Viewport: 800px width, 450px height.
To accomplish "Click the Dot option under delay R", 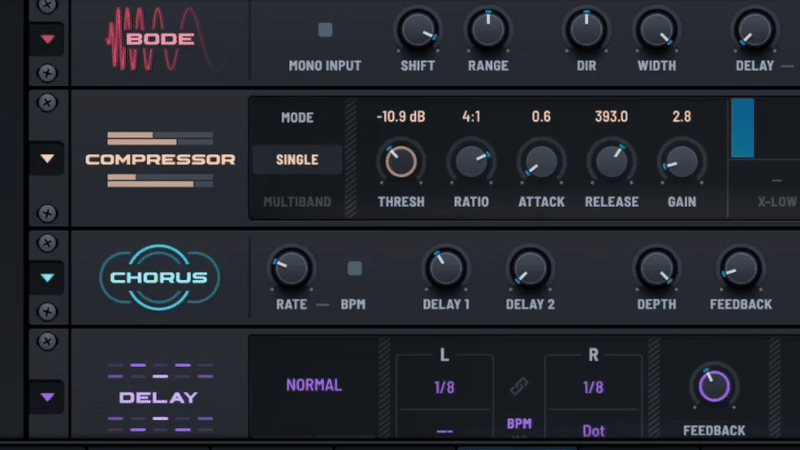I will (593, 431).
